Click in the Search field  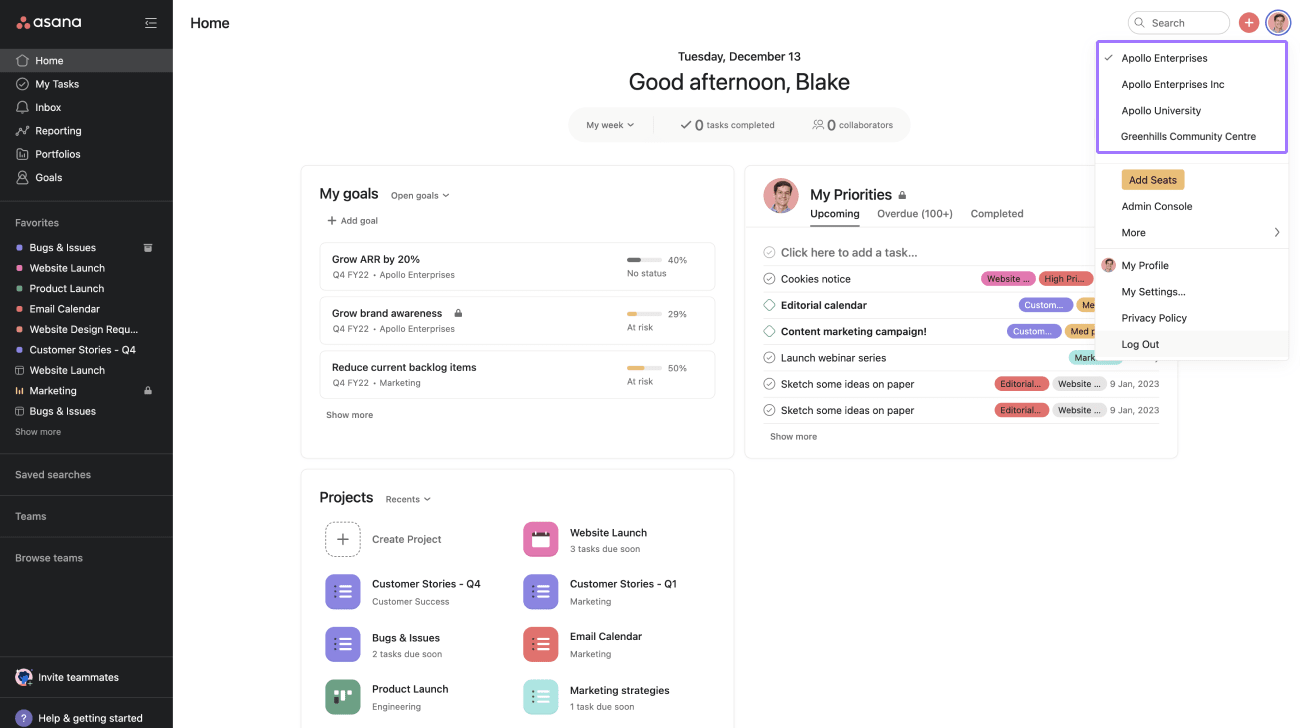tap(1179, 23)
